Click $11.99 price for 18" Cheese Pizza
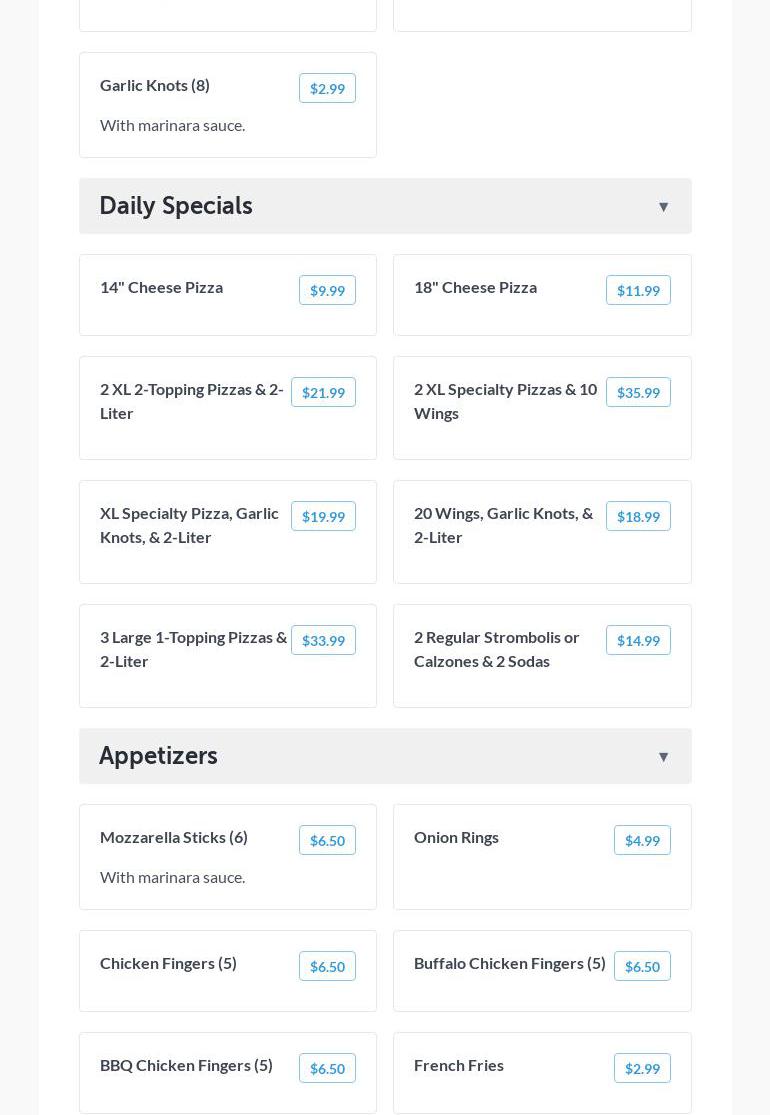Screen dimensions: 770x1115 (638, 291)
